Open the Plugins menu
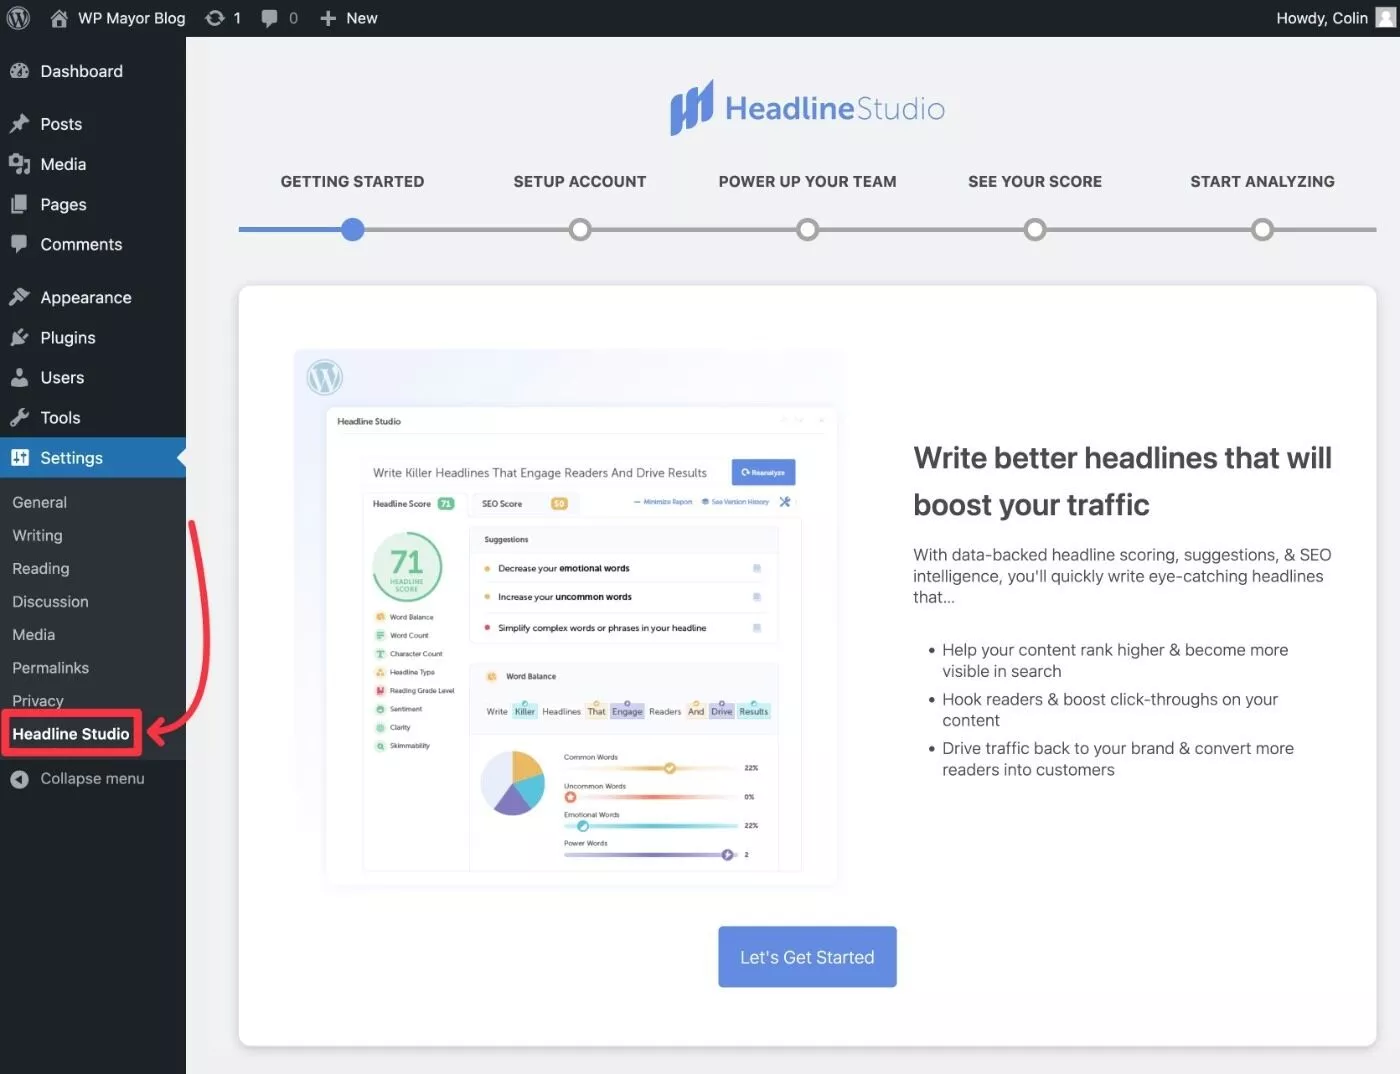Image resolution: width=1400 pixels, height=1074 pixels. point(93,337)
